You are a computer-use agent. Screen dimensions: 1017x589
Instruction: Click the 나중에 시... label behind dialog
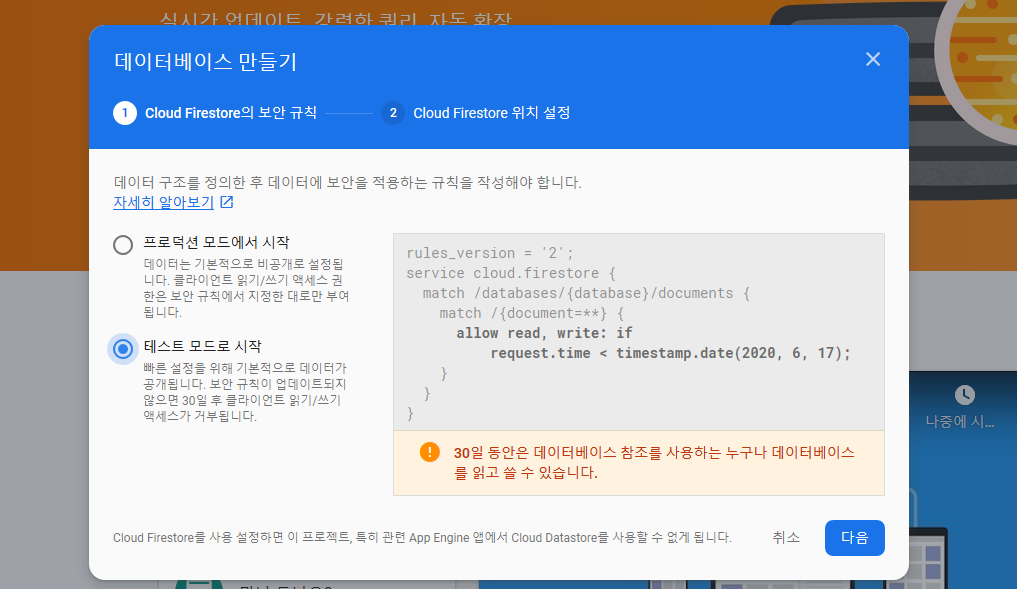click(960, 422)
